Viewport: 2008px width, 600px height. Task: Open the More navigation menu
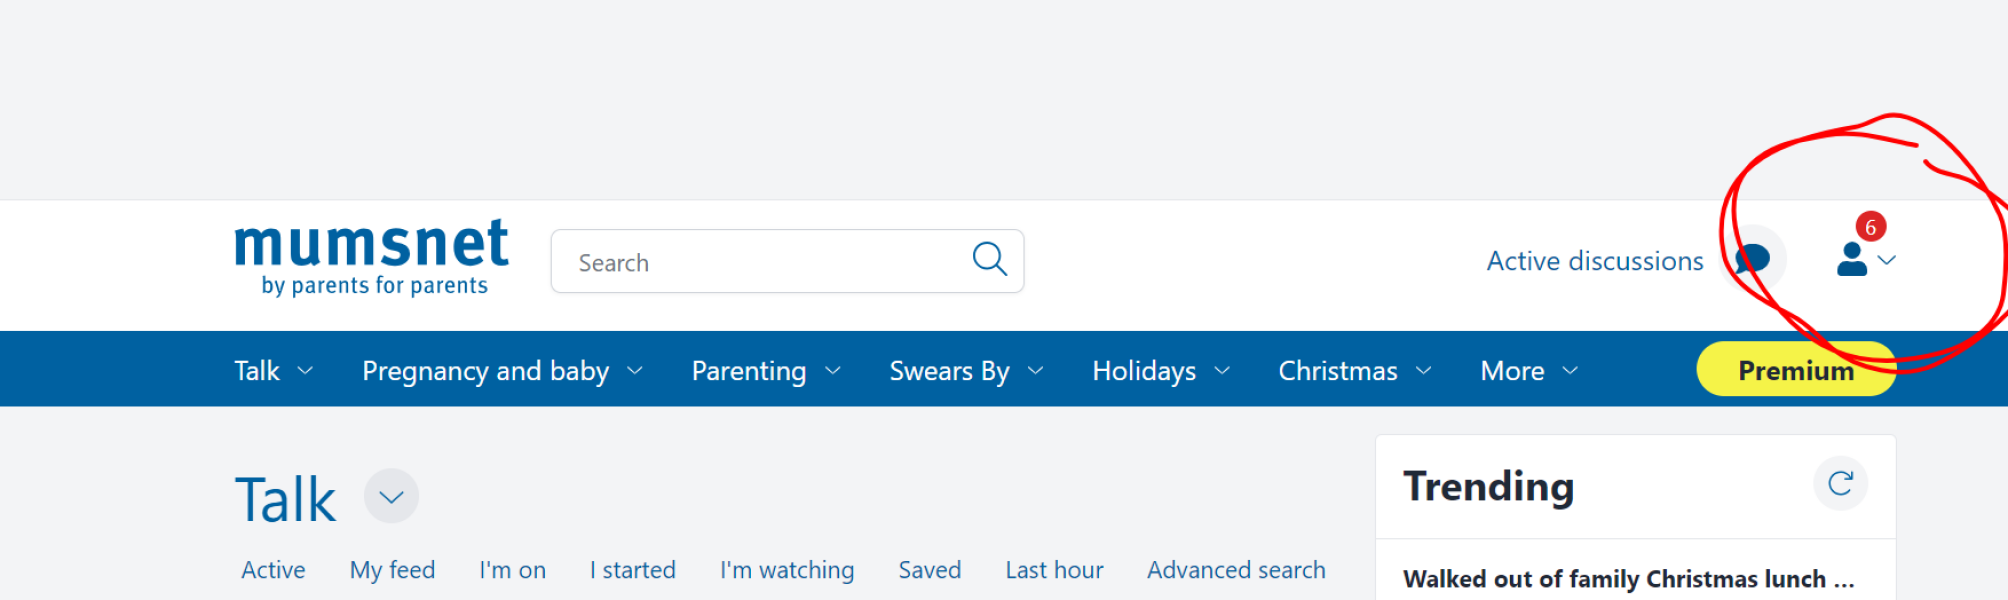tap(1512, 370)
